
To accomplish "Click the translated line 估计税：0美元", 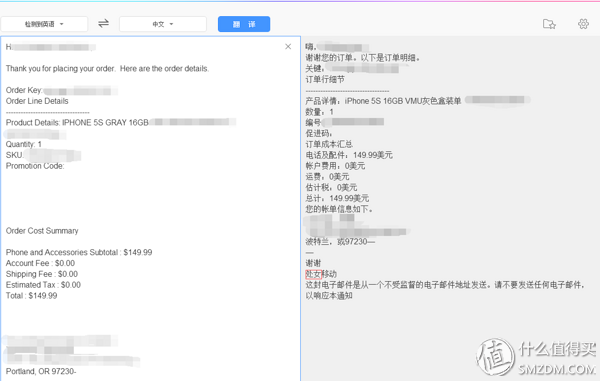I will (331, 187).
